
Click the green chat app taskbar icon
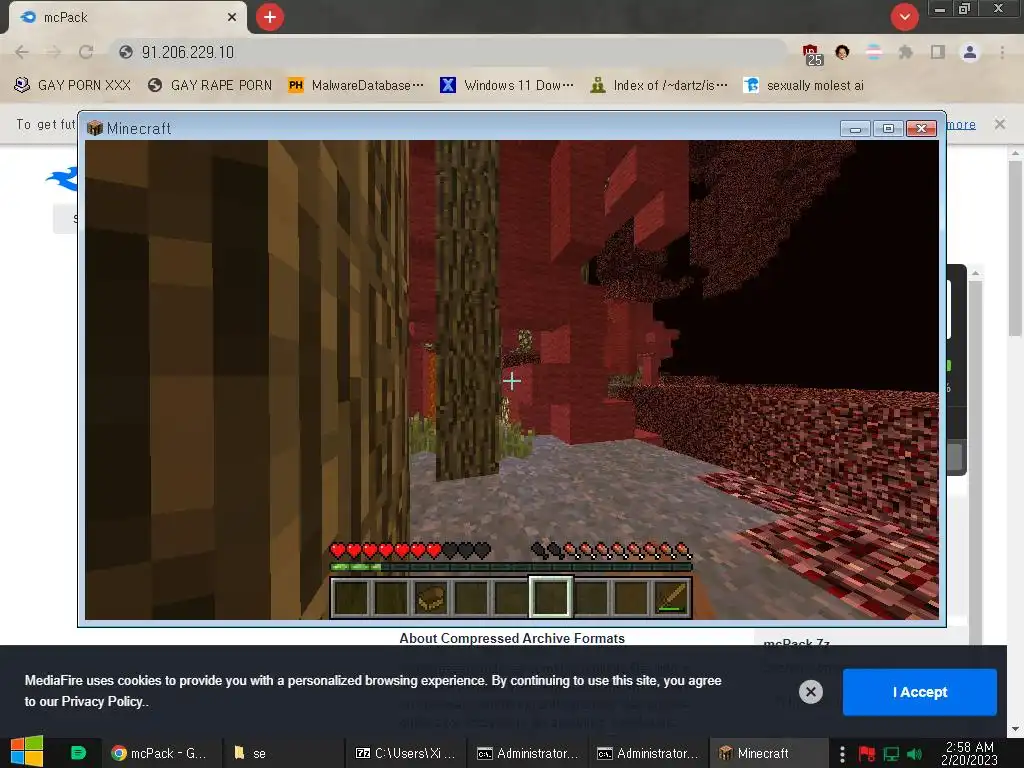point(78,753)
